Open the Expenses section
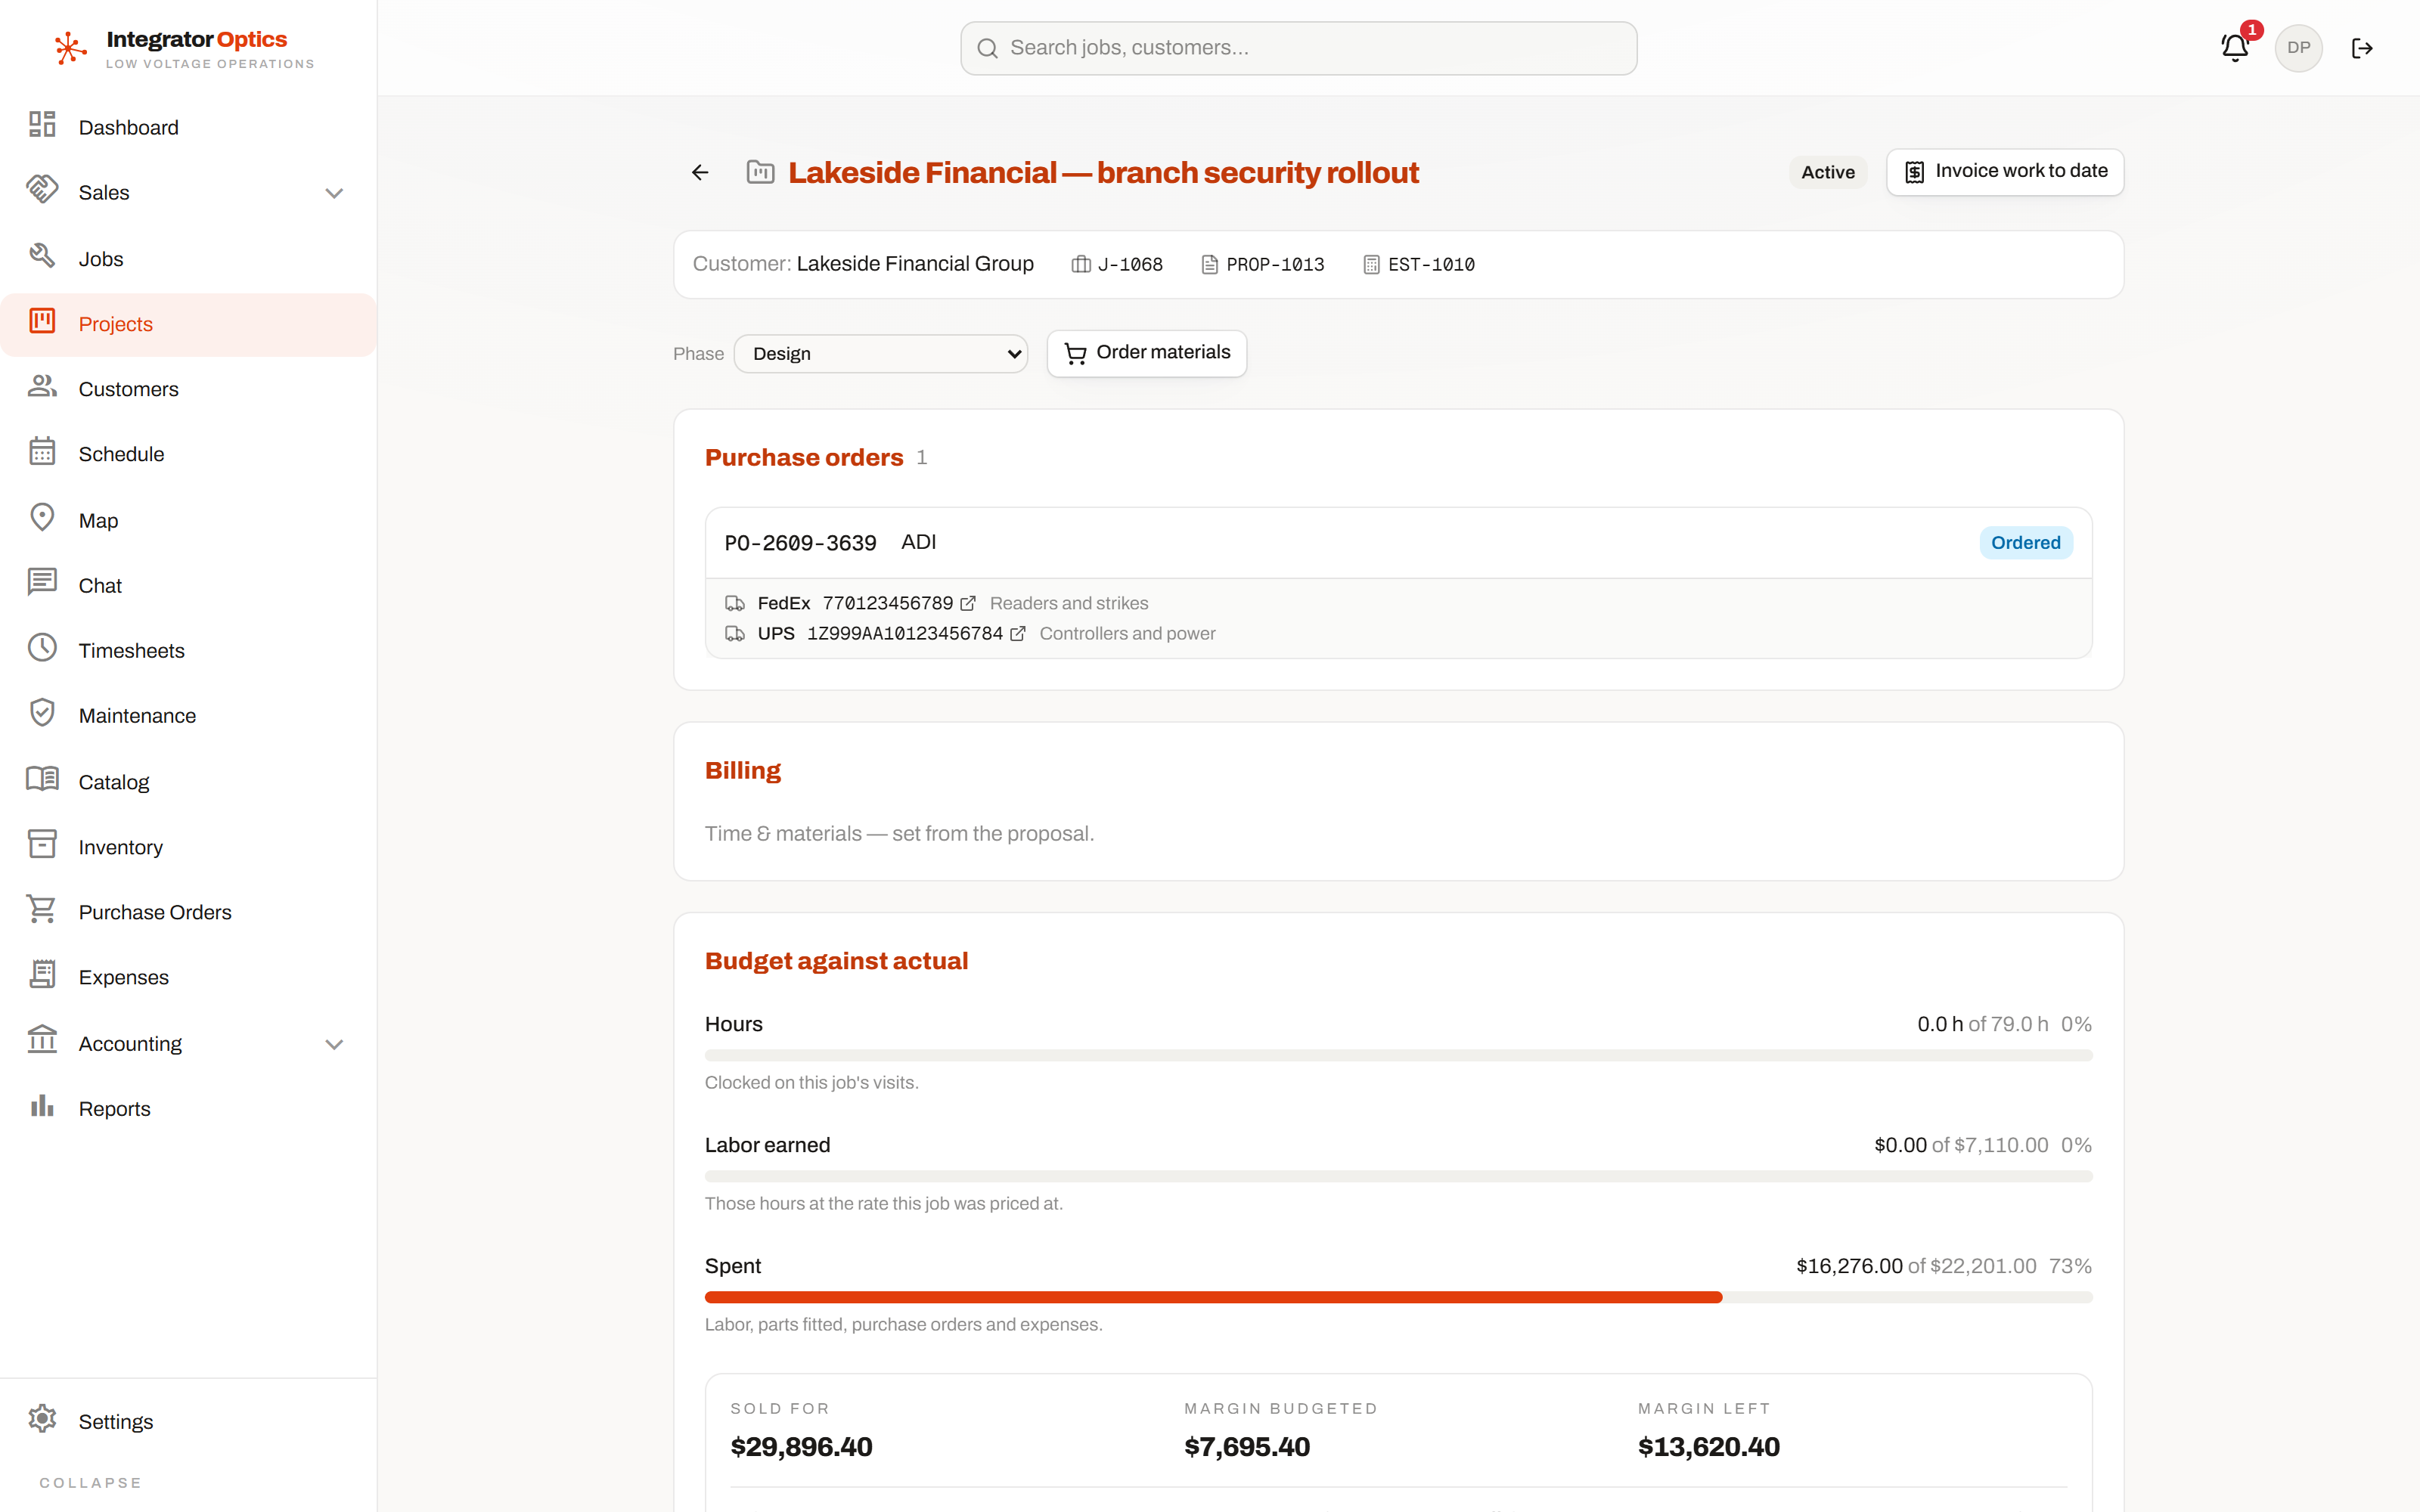This screenshot has height=1512, width=2420. 188,977
